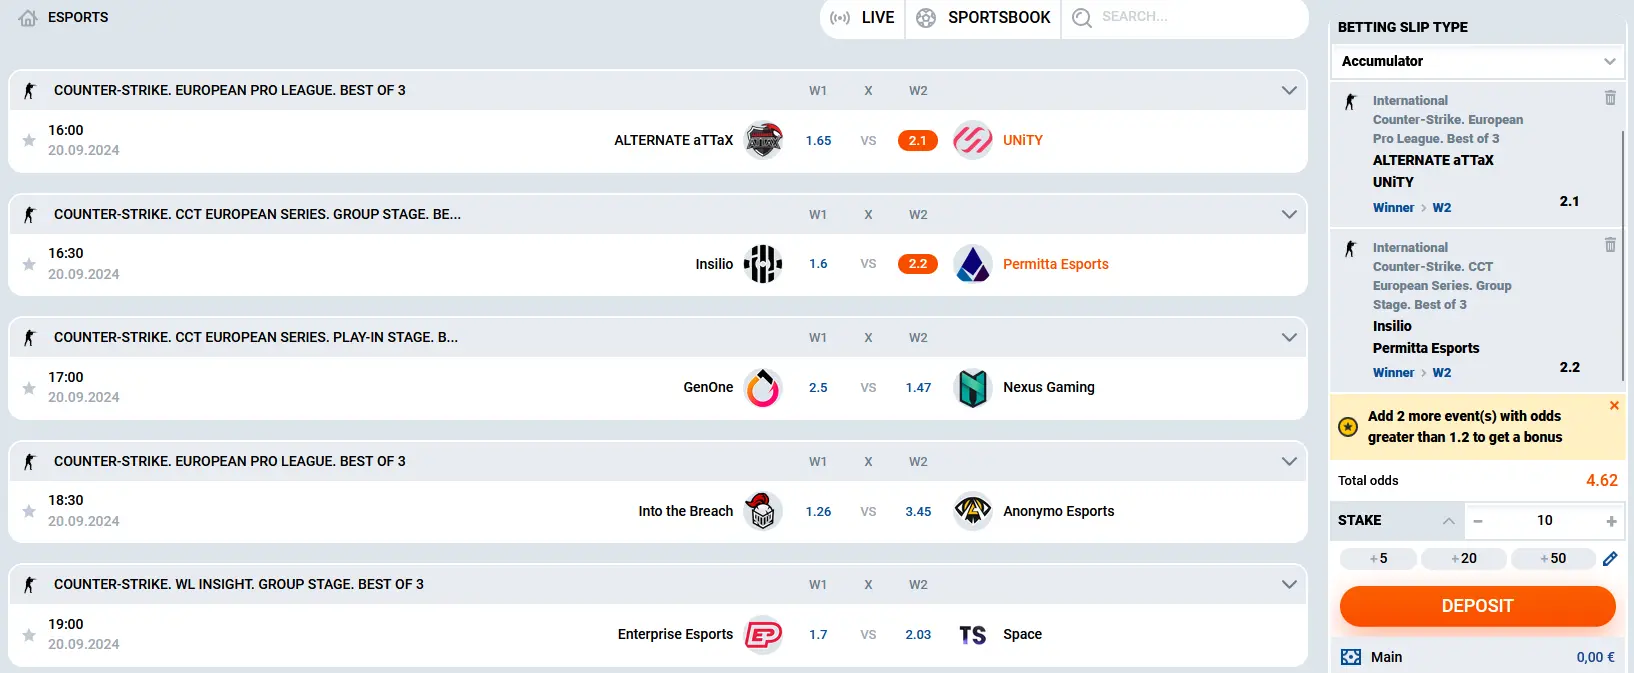
Task: Remove the Insilio bet with trash icon
Action: pos(1611,244)
